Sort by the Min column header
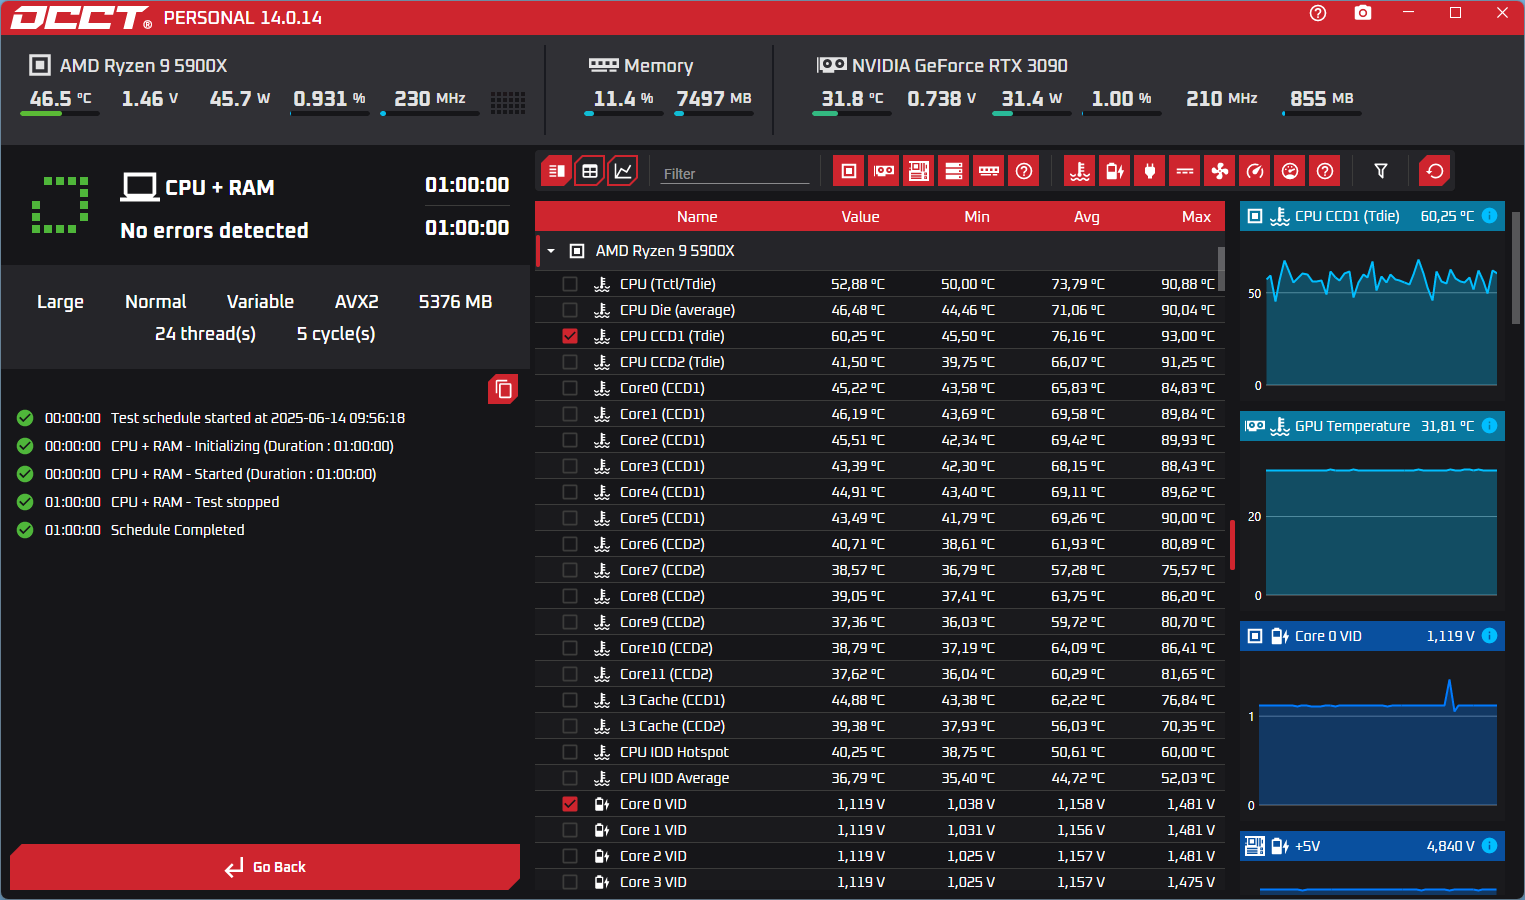This screenshot has width=1525, height=900. tap(977, 217)
